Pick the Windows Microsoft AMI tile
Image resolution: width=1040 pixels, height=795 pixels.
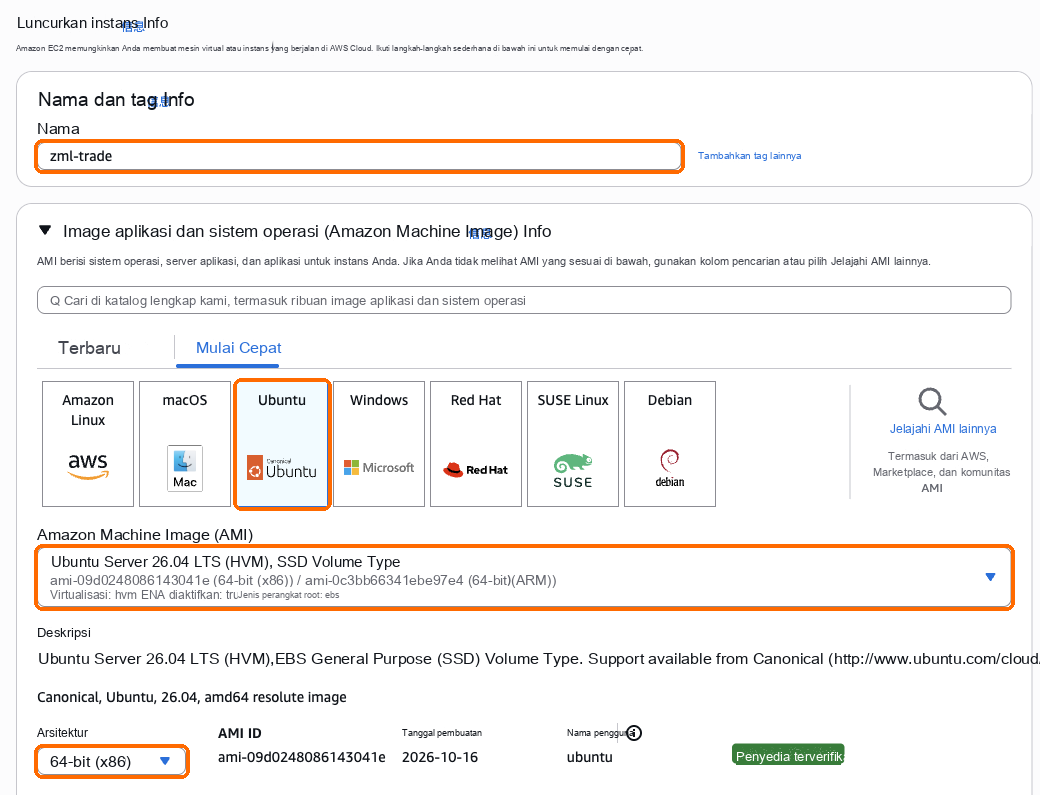point(379,444)
